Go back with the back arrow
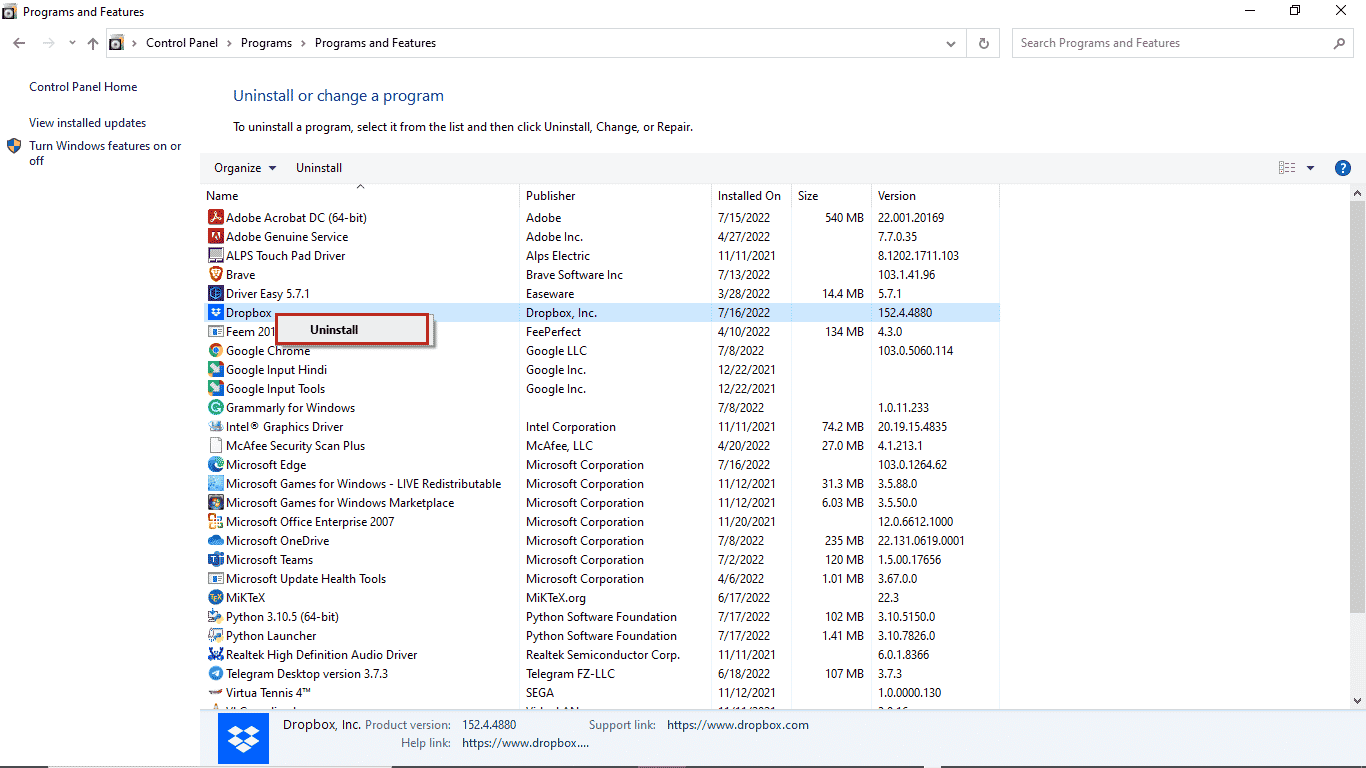 (x=19, y=43)
